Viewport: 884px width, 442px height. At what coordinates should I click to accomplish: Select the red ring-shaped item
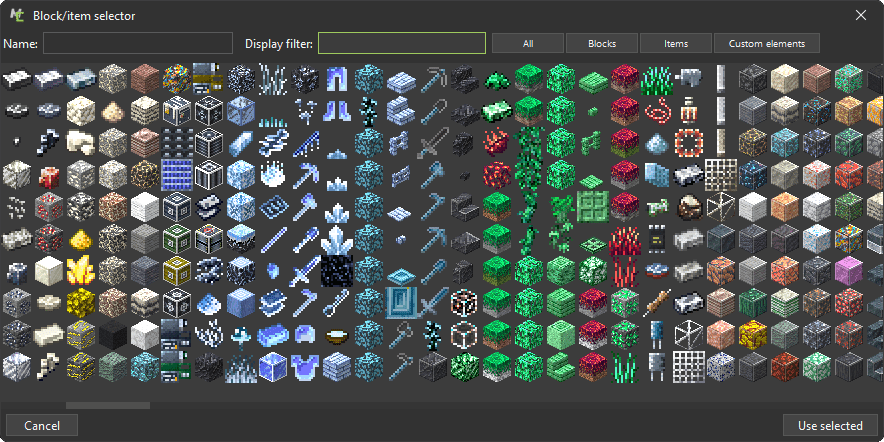click(688, 143)
